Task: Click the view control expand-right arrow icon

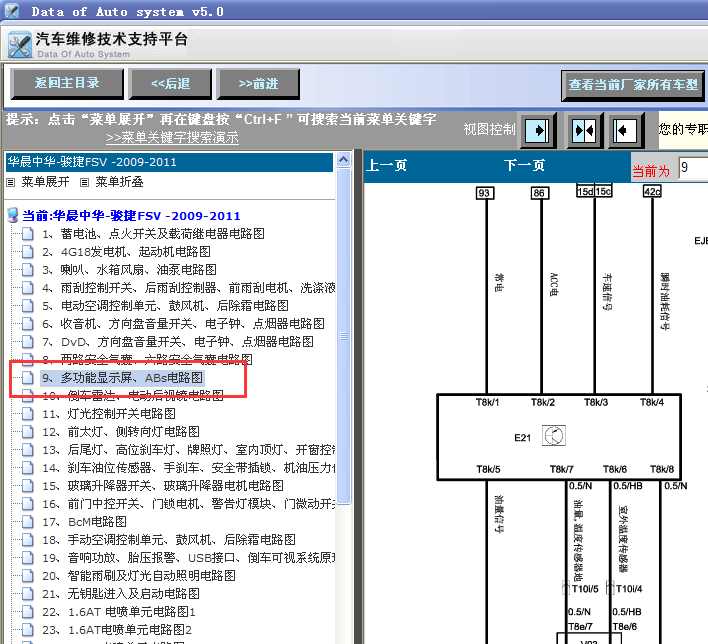Action: pyautogui.click(x=538, y=131)
